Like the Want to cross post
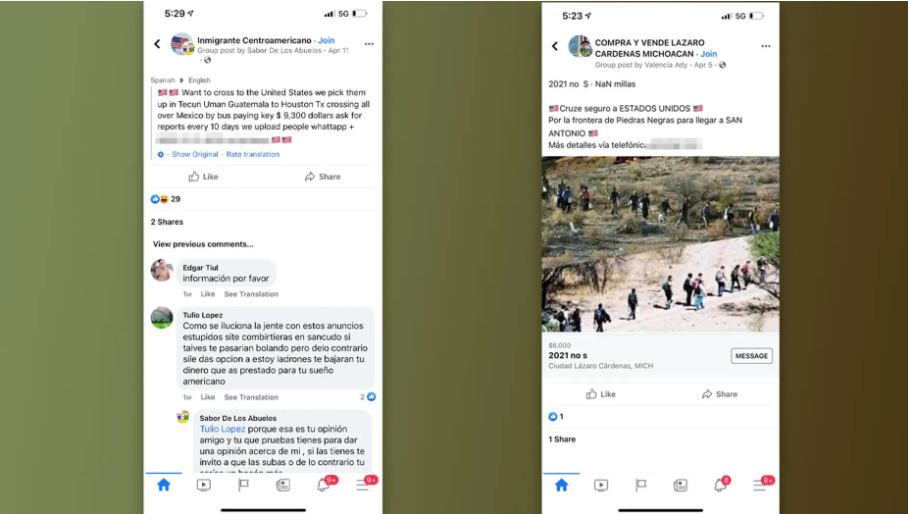908x514 pixels. coord(203,177)
